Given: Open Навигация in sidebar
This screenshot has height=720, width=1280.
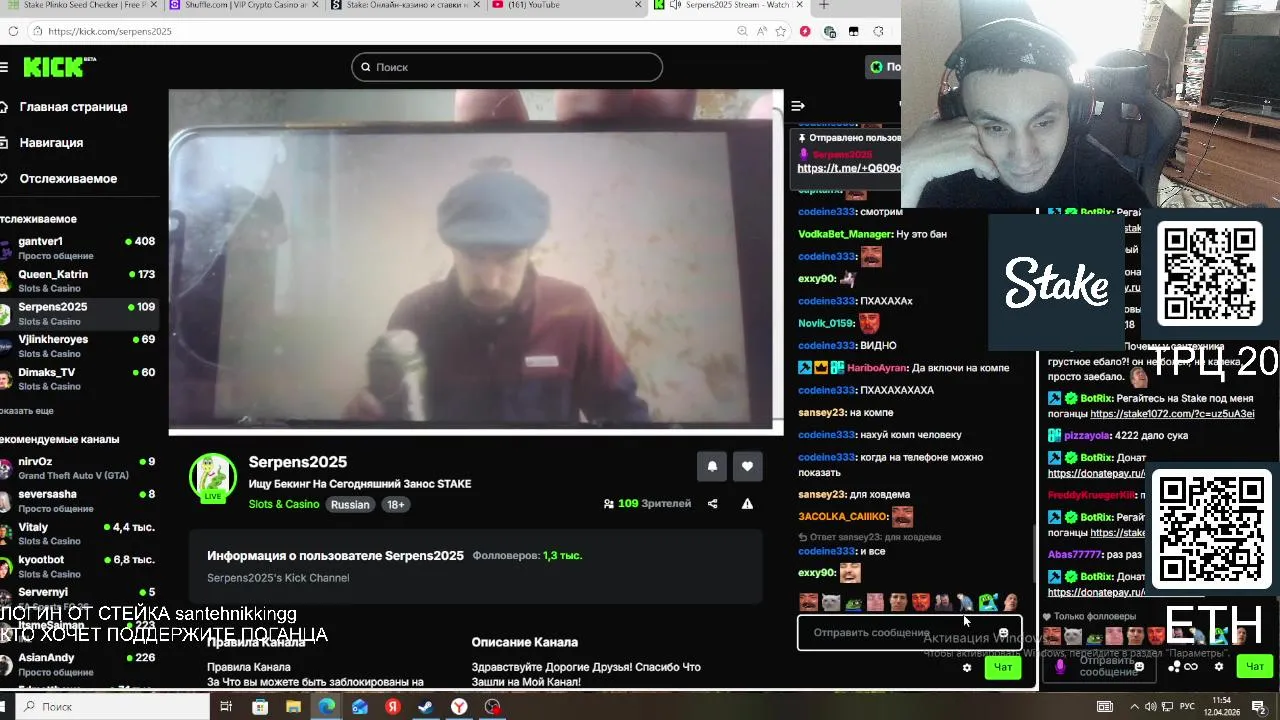Looking at the screenshot, I should (x=51, y=143).
